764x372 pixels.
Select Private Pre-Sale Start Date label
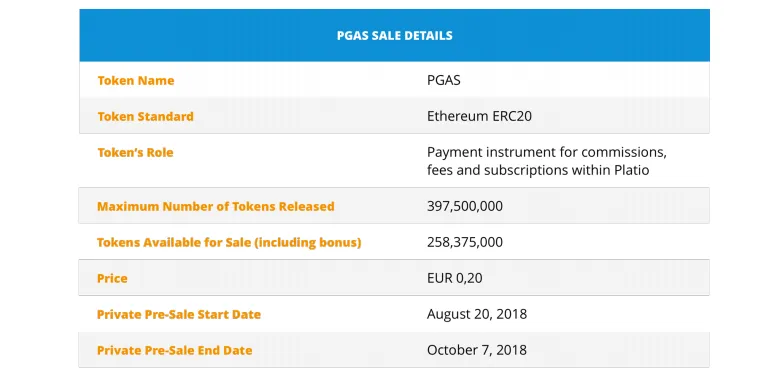(x=179, y=314)
